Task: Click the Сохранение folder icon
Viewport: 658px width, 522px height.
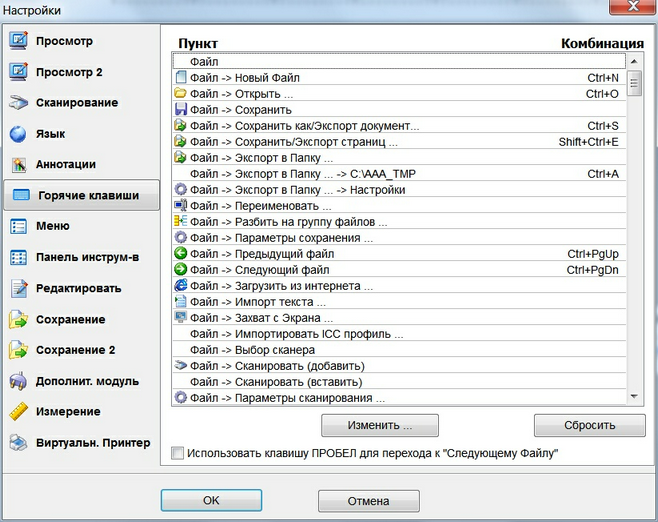Action: click(x=18, y=319)
